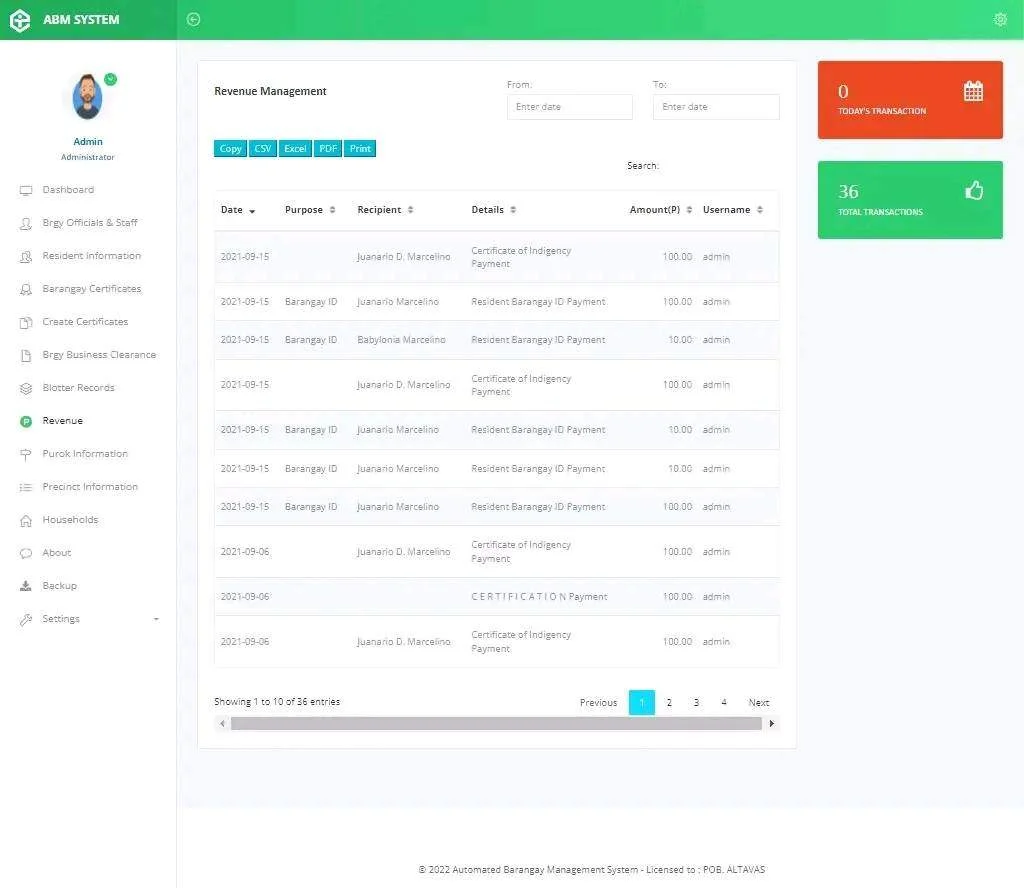Viewport: 1024px width, 888px height.
Task: Sort table by Purpose column
Action: [310, 210]
